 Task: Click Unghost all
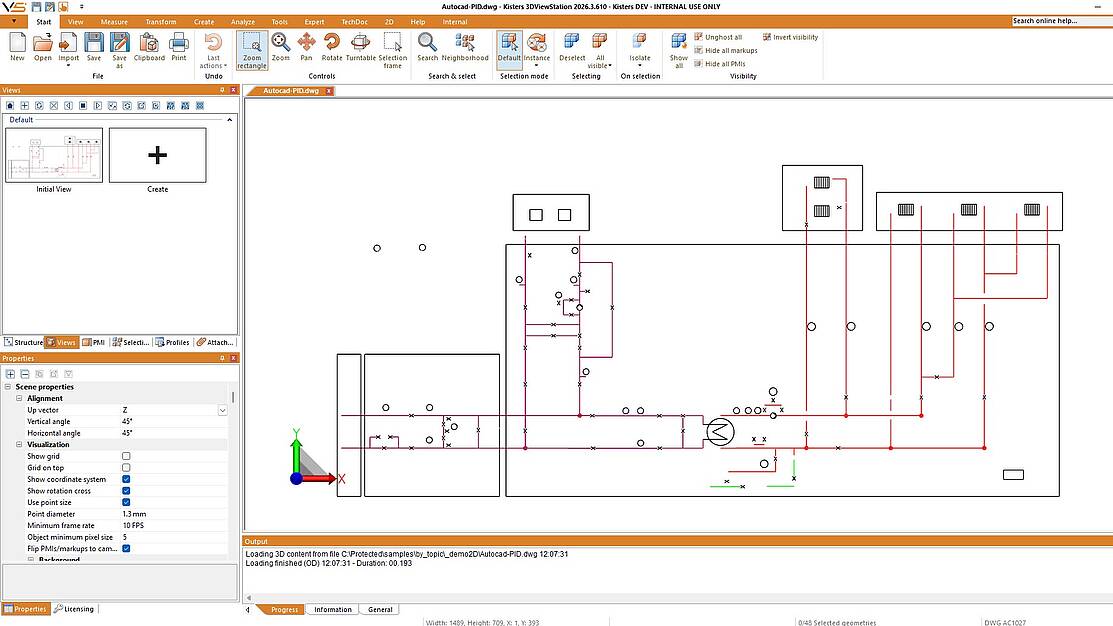point(718,37)
